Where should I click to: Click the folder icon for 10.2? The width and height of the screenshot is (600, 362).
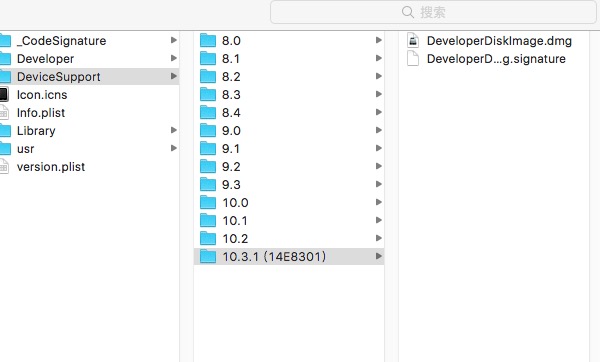pyautogui.click(x=208, y=238)
